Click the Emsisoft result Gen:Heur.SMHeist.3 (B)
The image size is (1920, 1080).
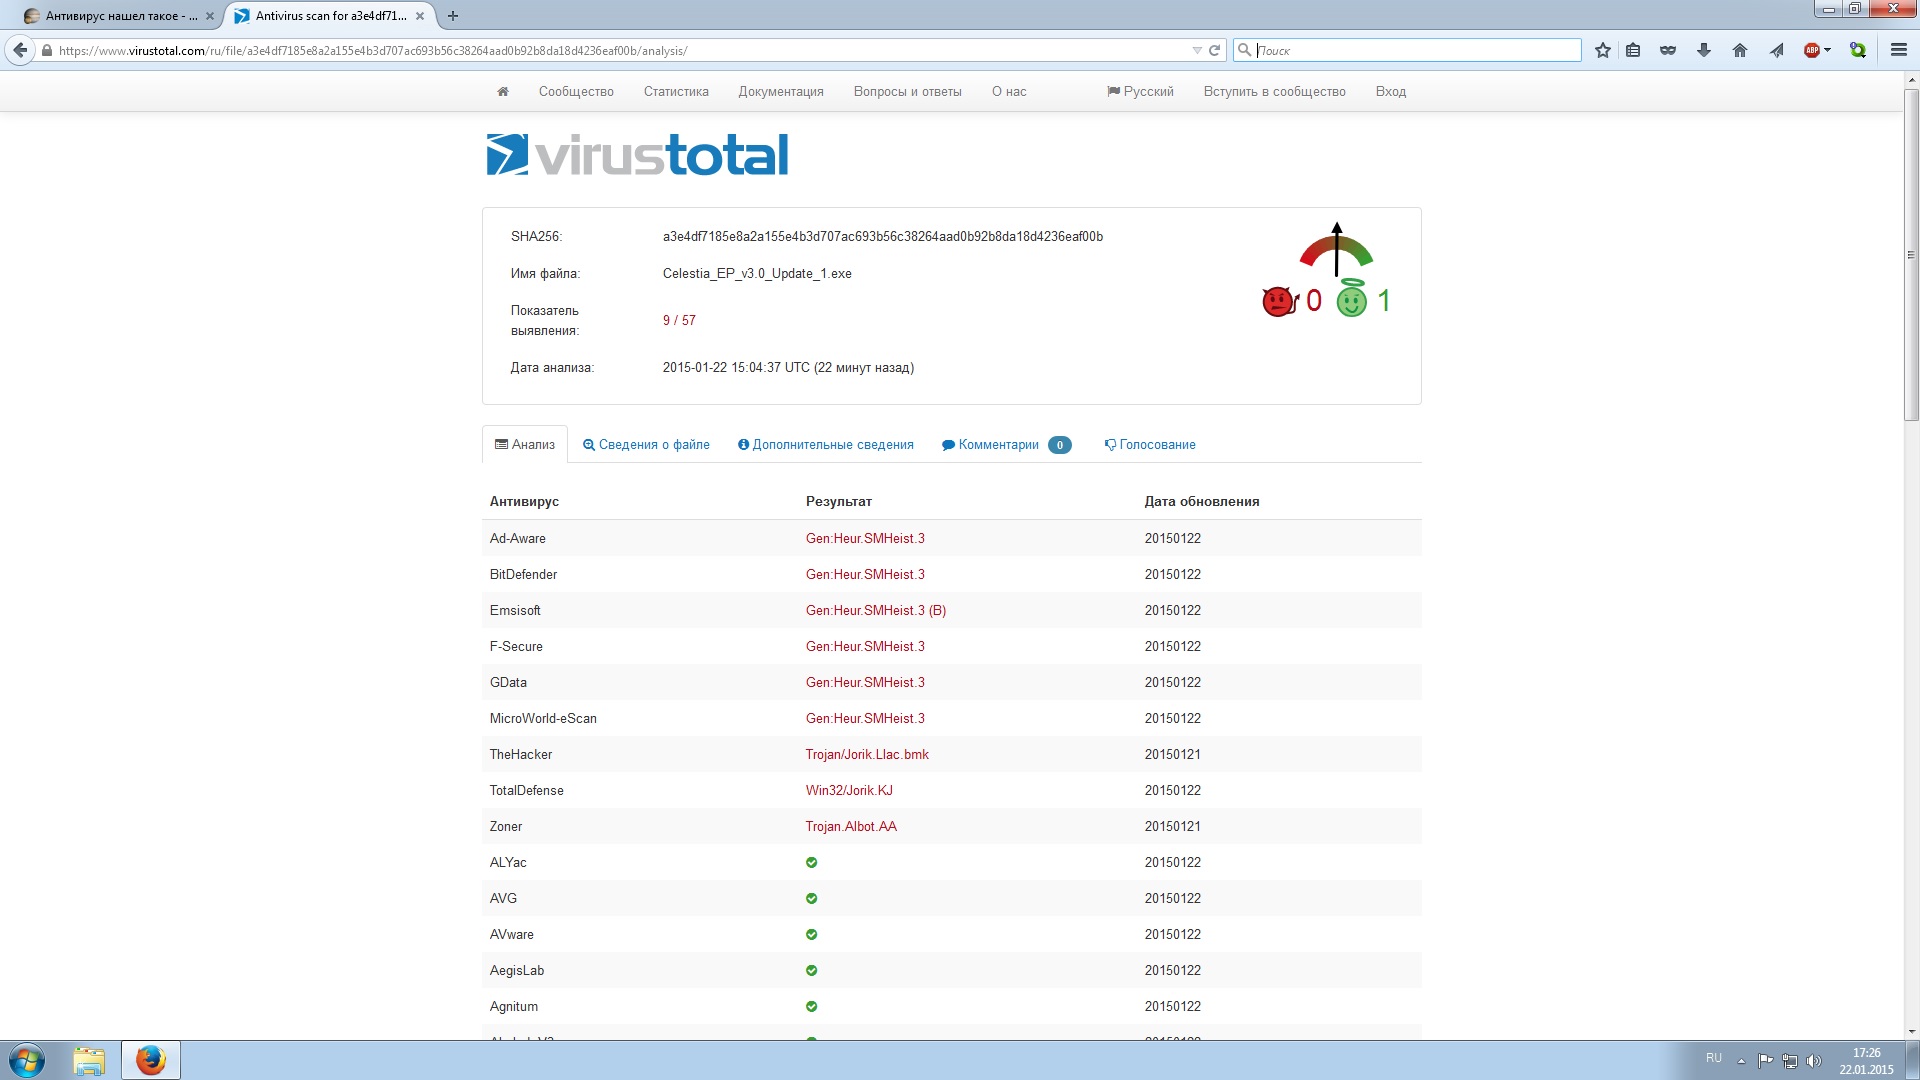(876, 610)
